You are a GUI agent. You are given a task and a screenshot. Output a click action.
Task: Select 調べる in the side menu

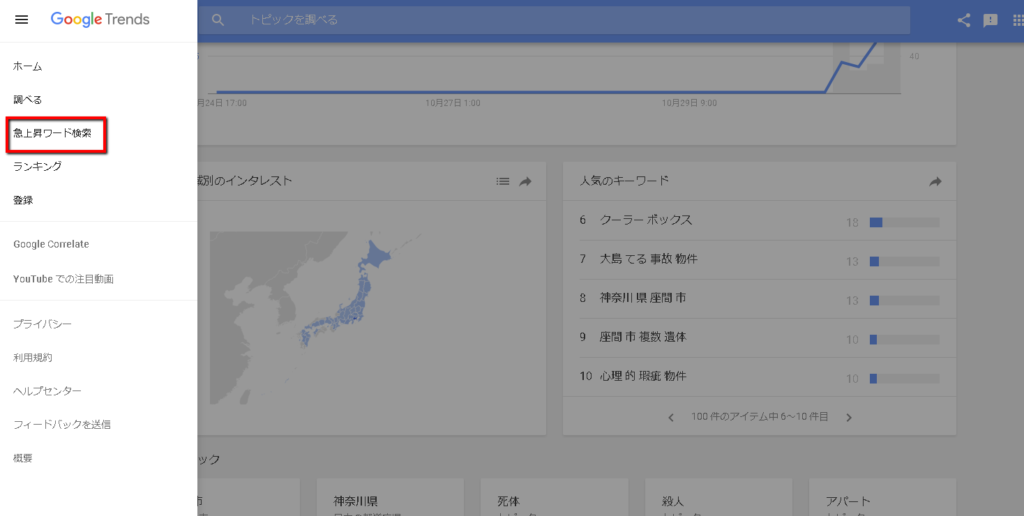pos(28,100)
